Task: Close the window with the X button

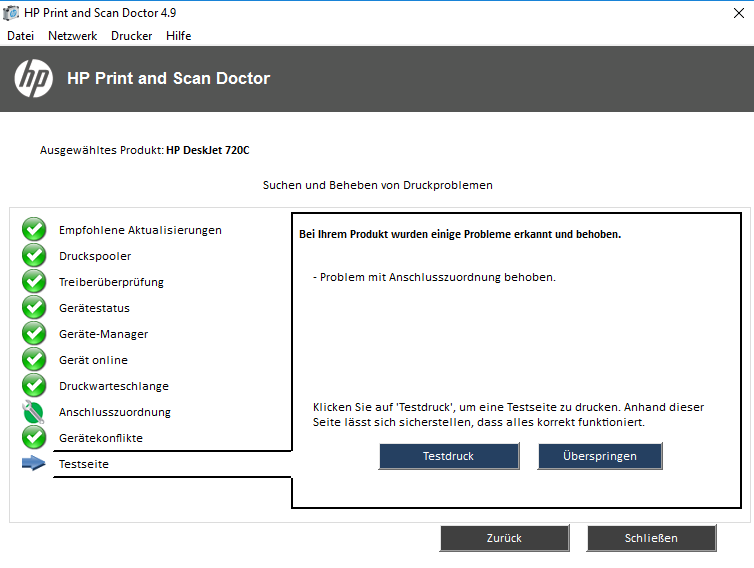Action: (739, 13)
